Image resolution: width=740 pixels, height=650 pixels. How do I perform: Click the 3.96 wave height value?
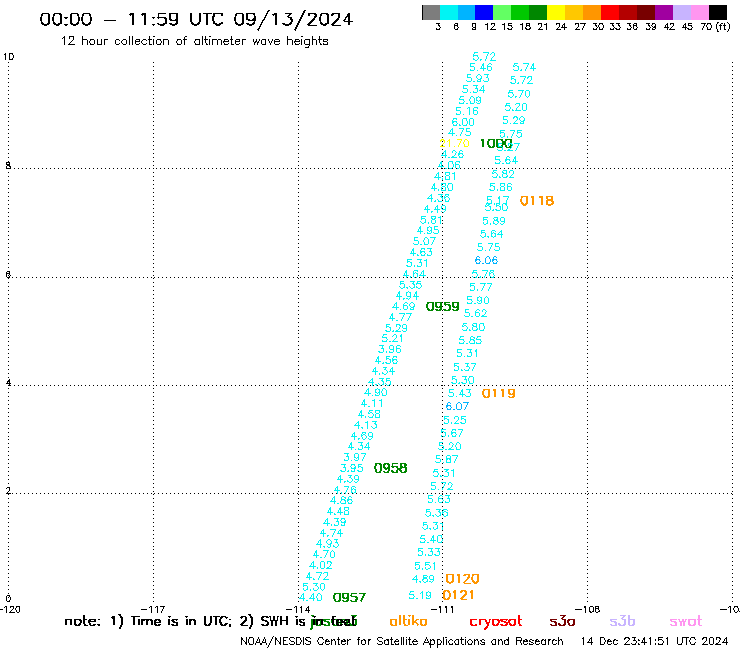pyautogui.click(x=390, y=349)
